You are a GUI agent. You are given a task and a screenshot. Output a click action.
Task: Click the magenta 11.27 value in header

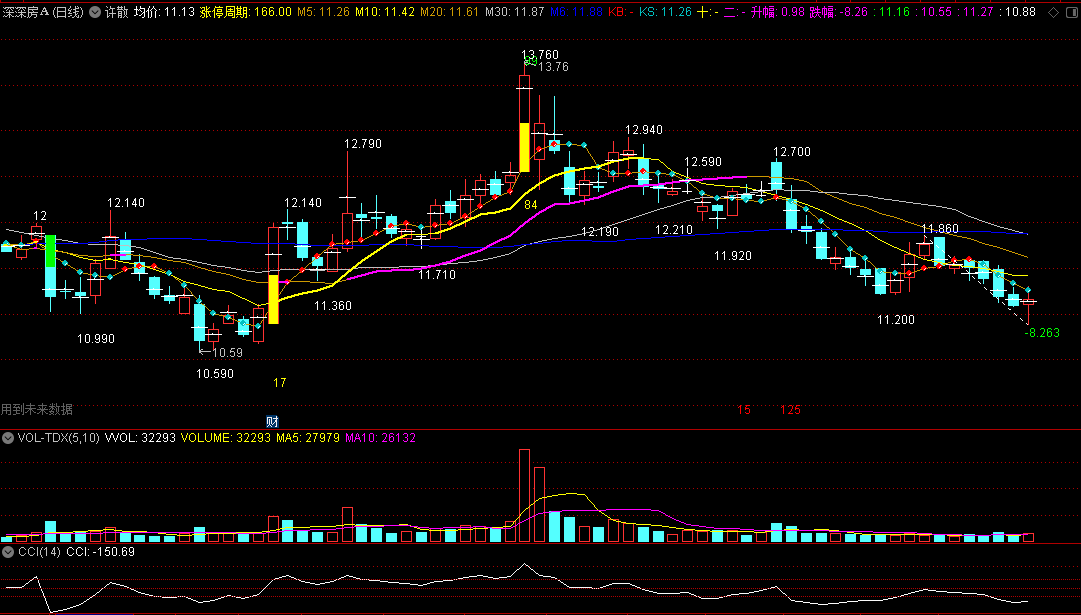point(979,12)
